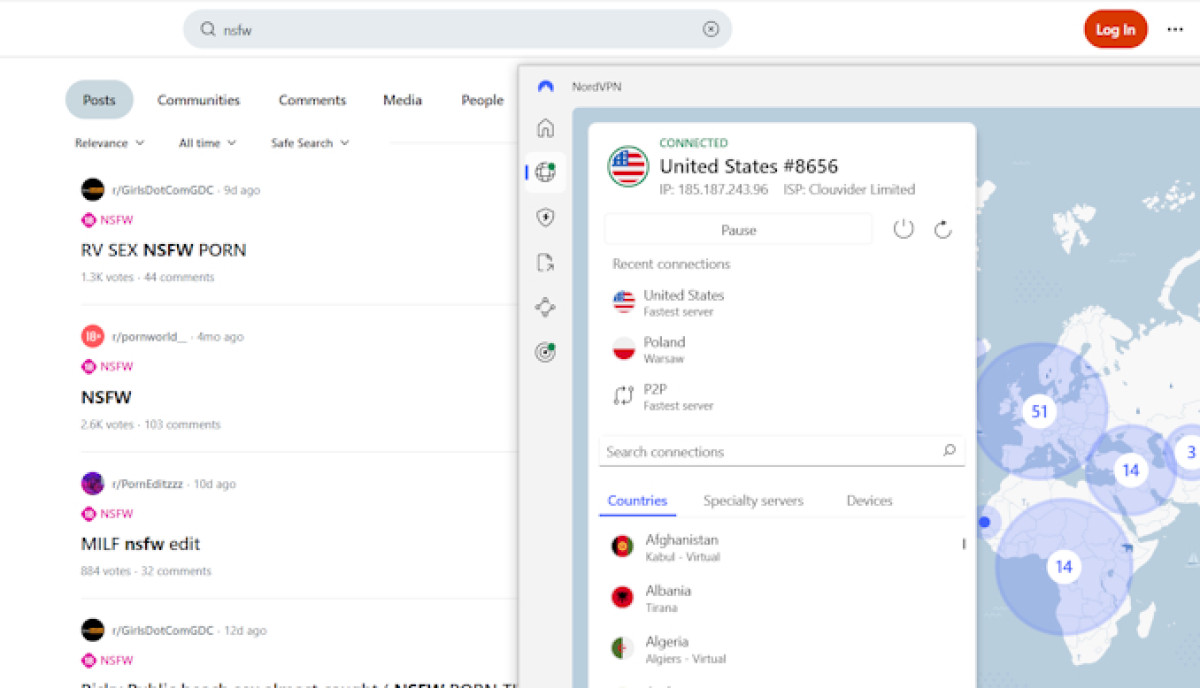
Task: Open the Threat Protection shield icon
Action: (545, 217)
